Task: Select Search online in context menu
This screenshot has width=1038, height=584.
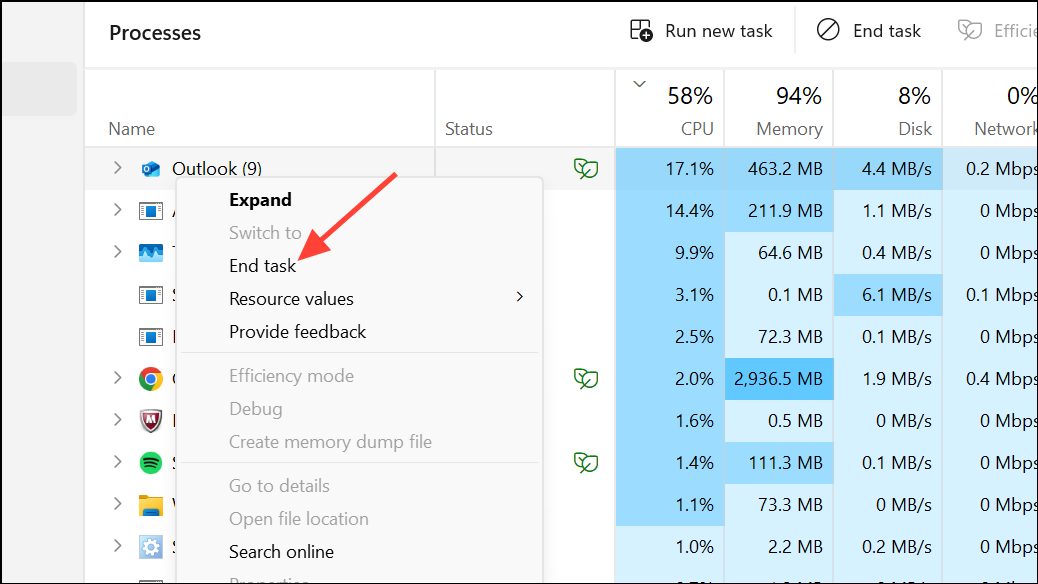Action: [x=281, y=551]
